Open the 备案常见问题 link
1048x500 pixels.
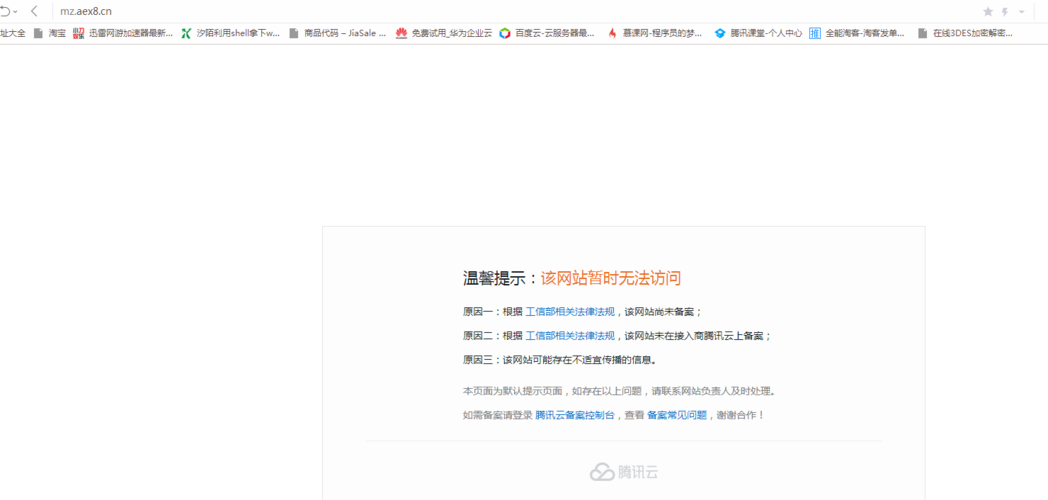tap(676, 415)
